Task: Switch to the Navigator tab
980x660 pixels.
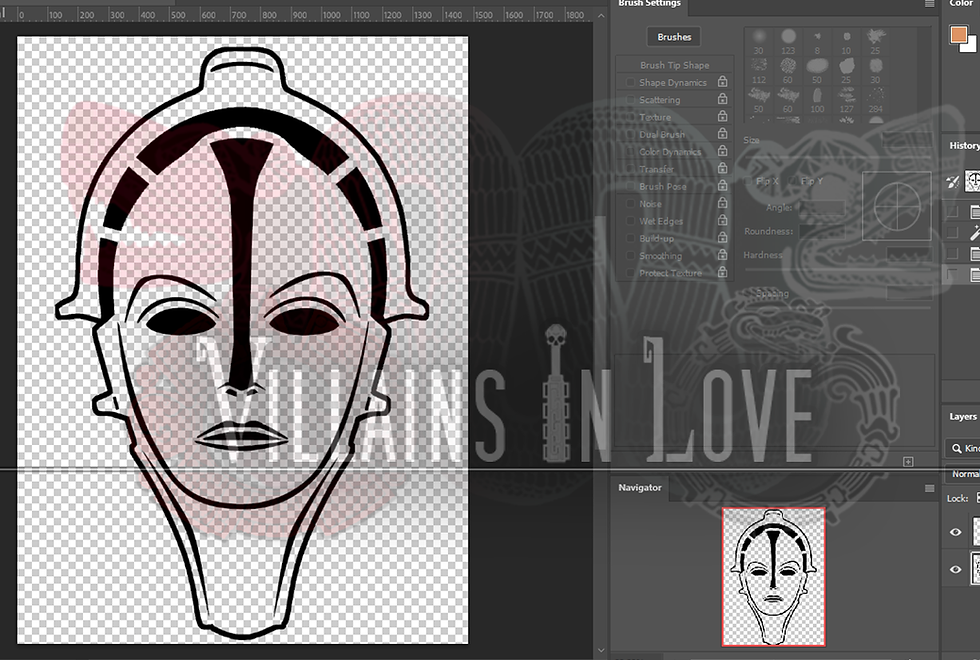Action: [x=639, y=488]
